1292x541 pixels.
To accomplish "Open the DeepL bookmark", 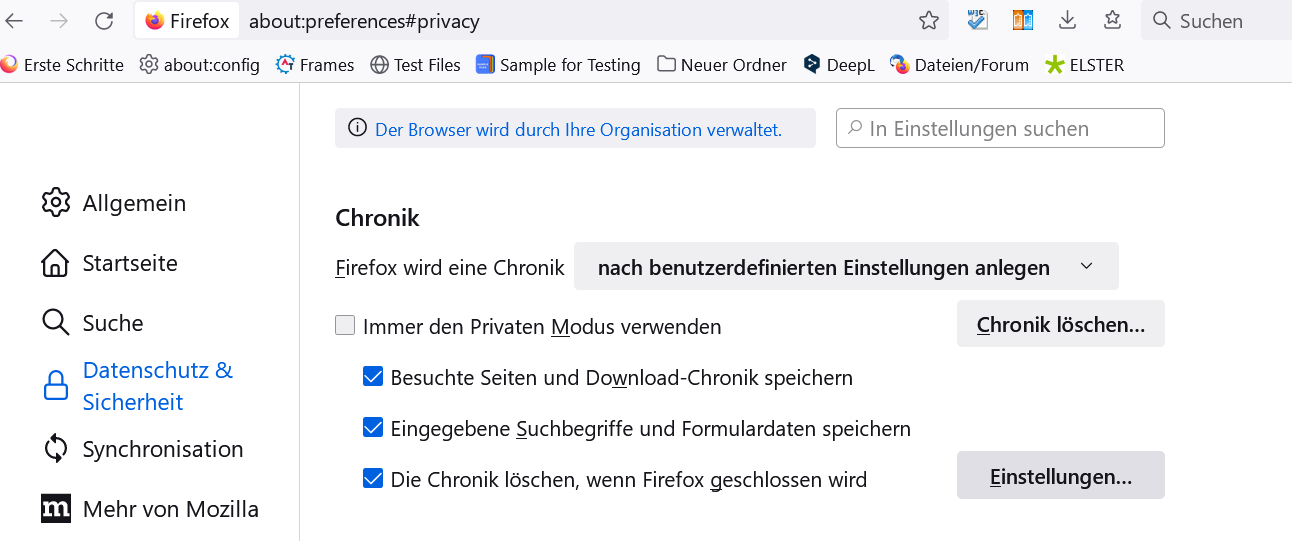I will click(839, 65).
